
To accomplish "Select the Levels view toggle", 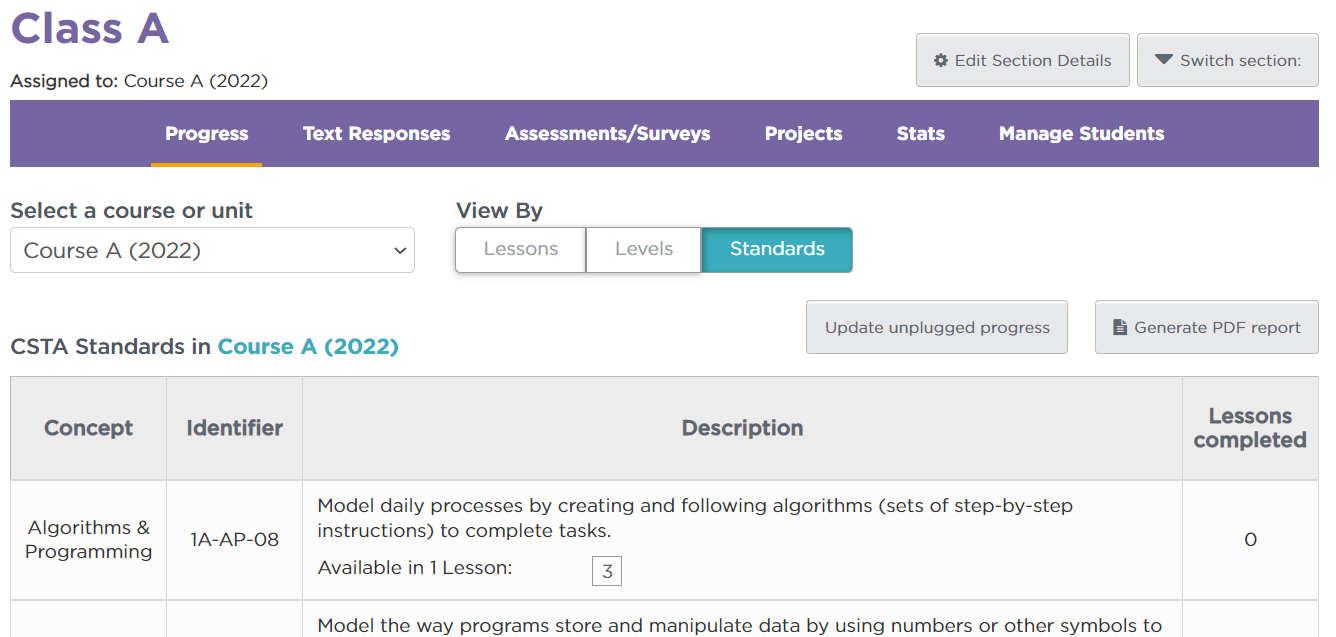I will pyautogui.click(x=643, y=250).
